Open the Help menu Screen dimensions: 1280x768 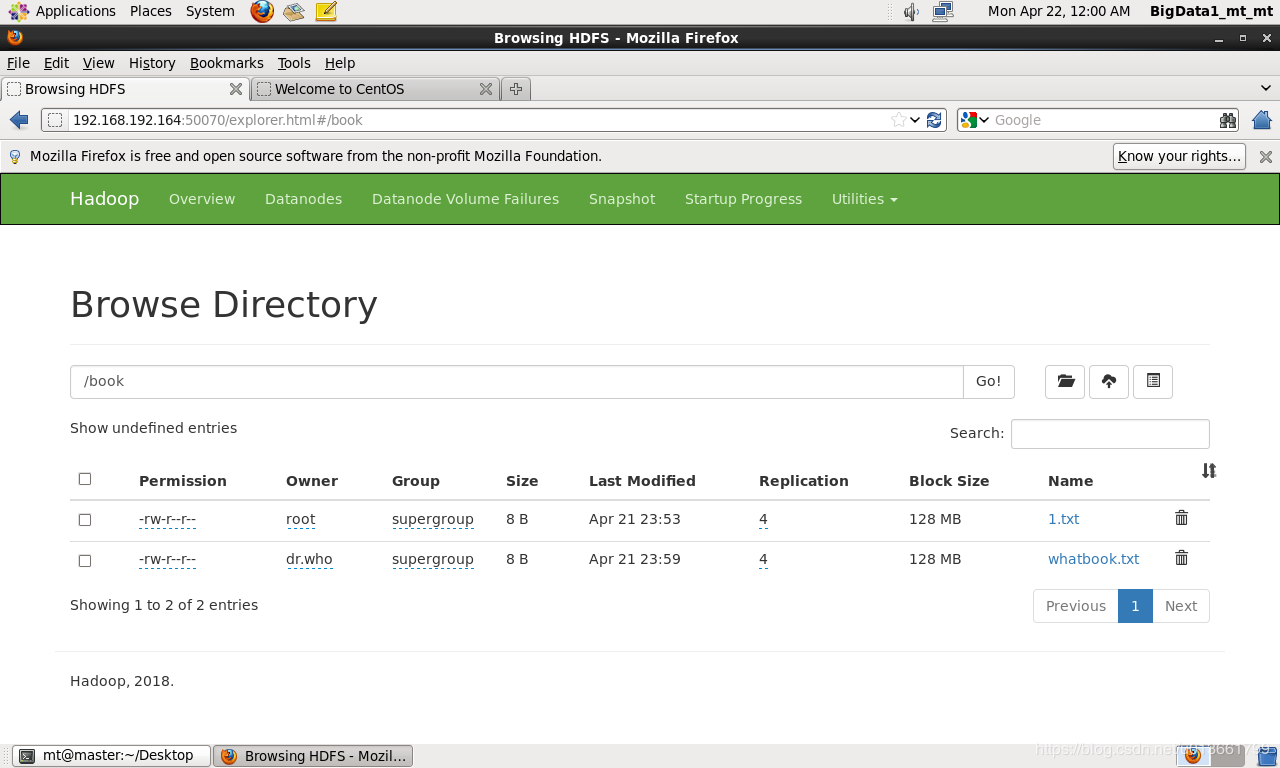[x=340, y=63]
